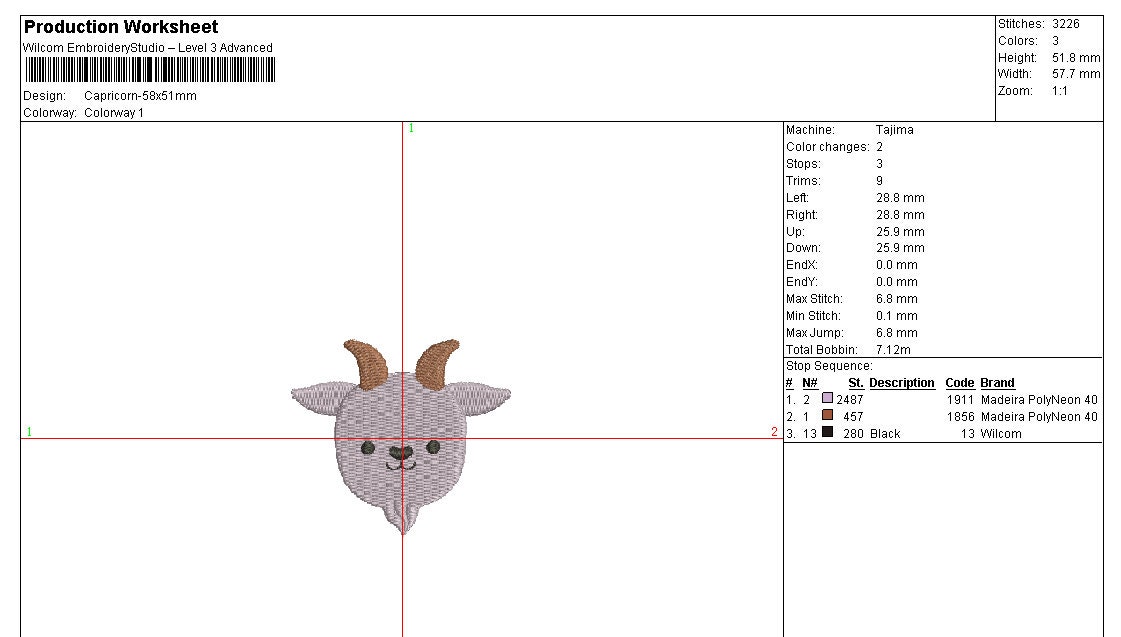Sort by the Code column header
Screen dimensions: 1121x637
pos(959,382)
